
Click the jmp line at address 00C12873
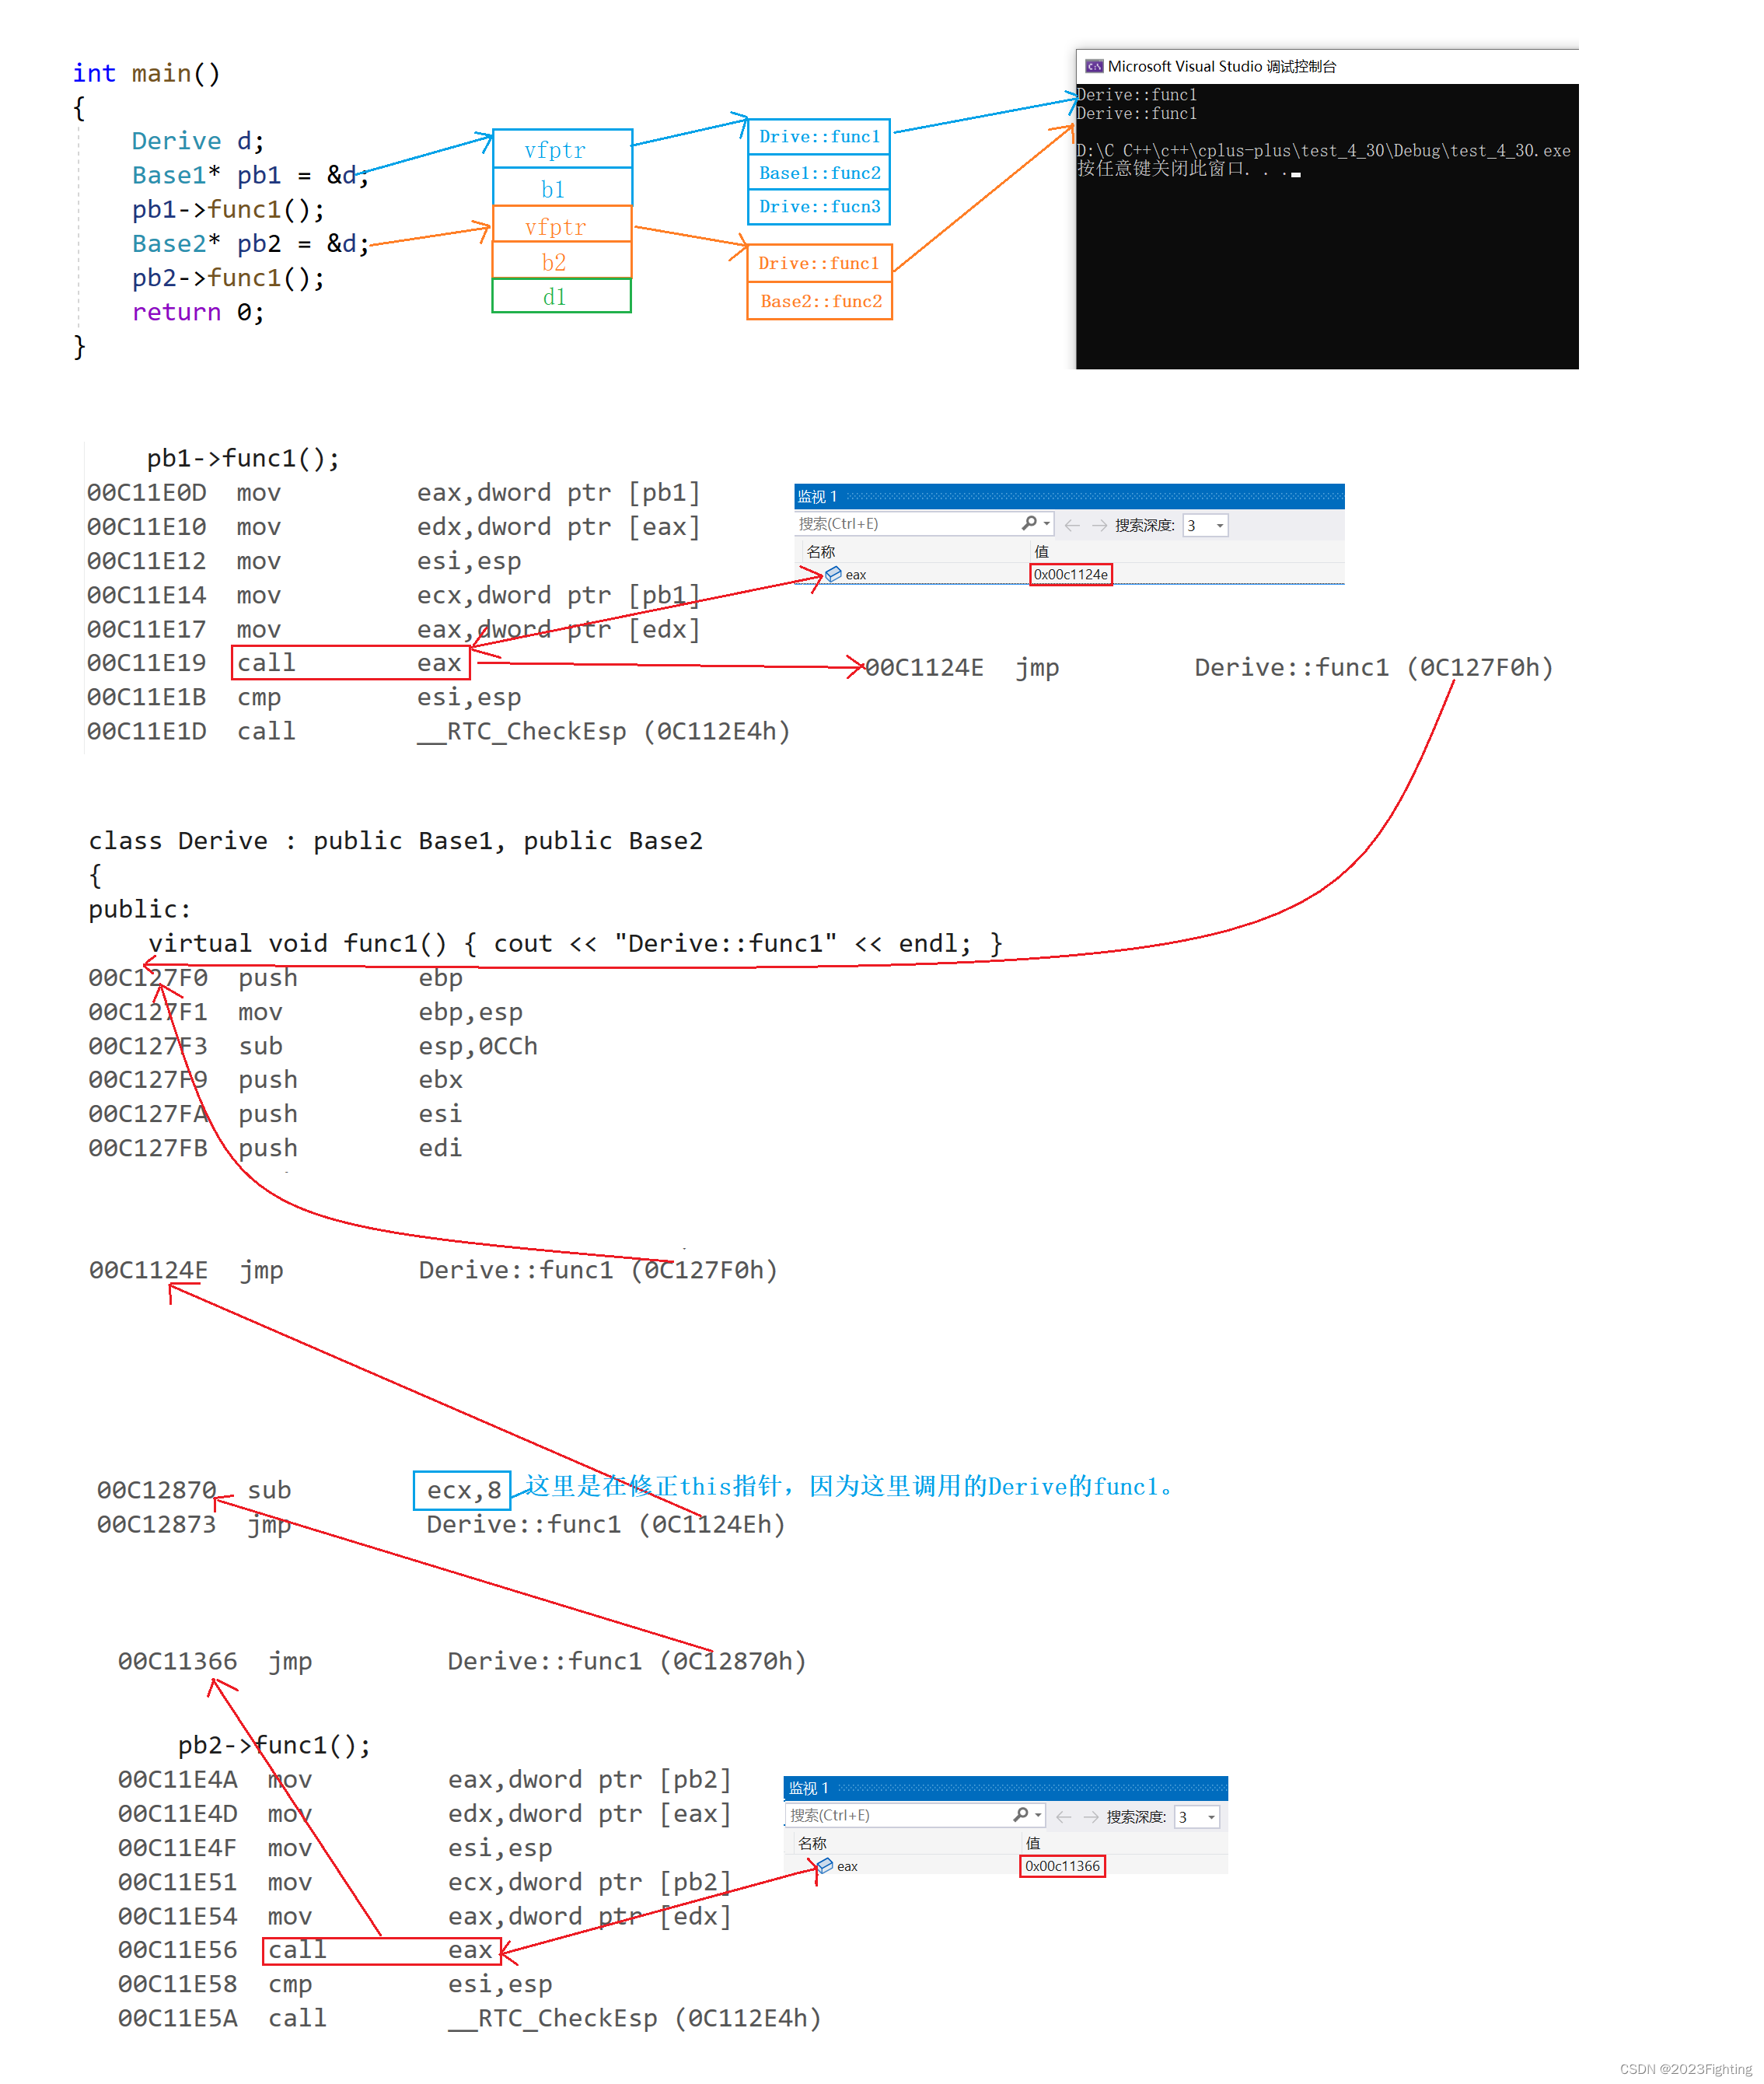tap(441, 1524)
